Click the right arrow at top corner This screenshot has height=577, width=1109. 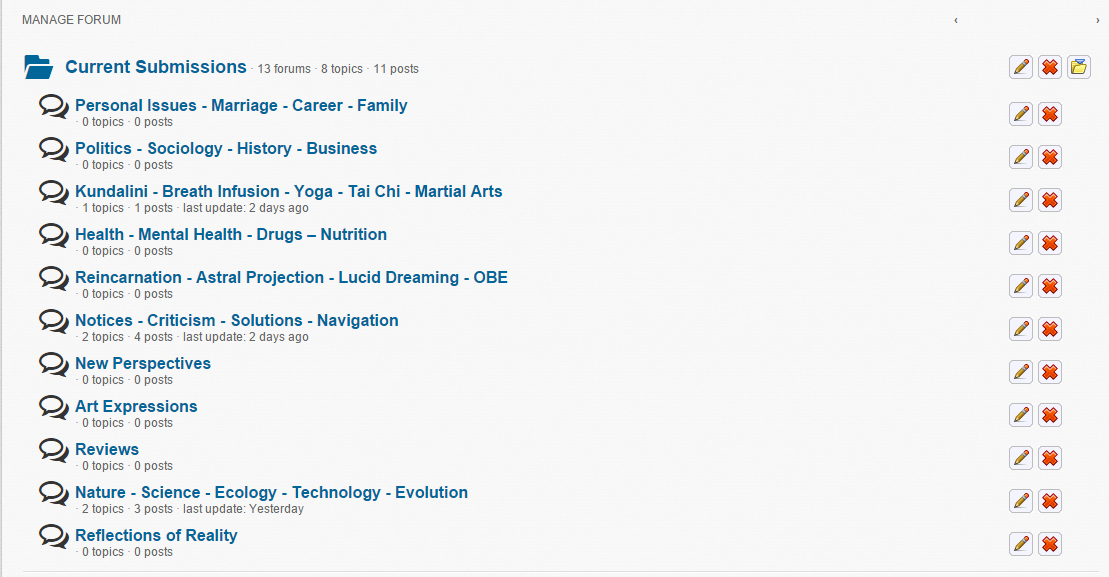point(1098,20)
